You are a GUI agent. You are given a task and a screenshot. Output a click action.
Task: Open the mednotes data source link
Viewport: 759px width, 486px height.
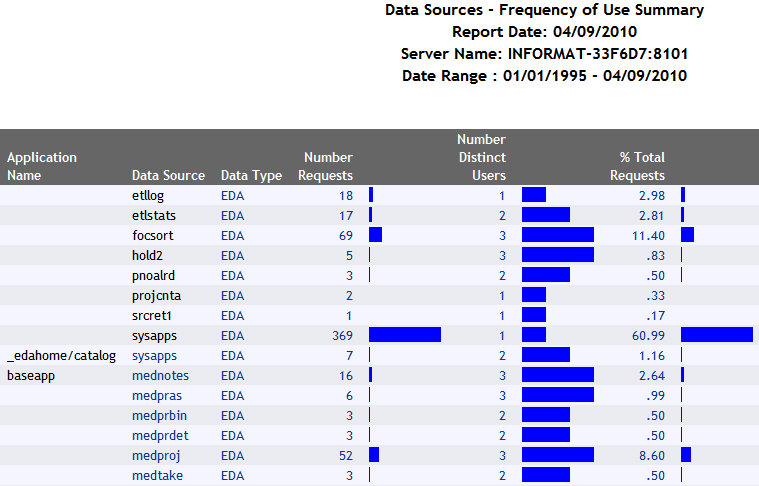tap(160, 376)
